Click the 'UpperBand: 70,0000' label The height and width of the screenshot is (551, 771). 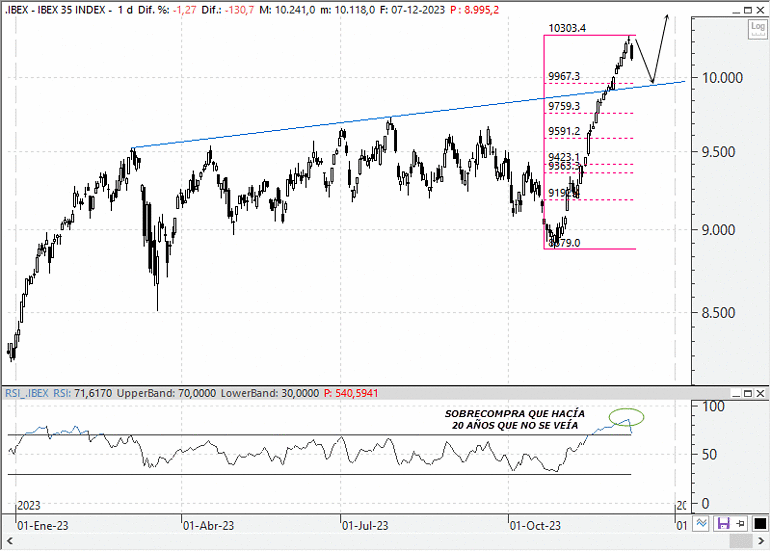pyautogui.click(x=166, y=393)
